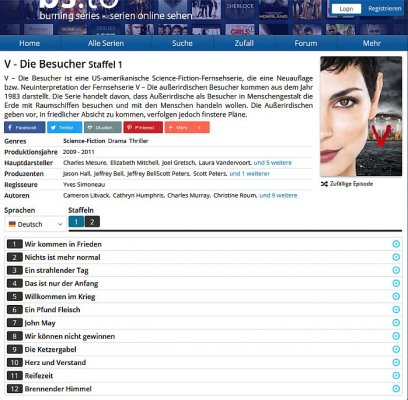This screenshot has width=408, height=400.
Task: Open episode title Wir kommen in Frieden
Action: (x=63, y=244)
